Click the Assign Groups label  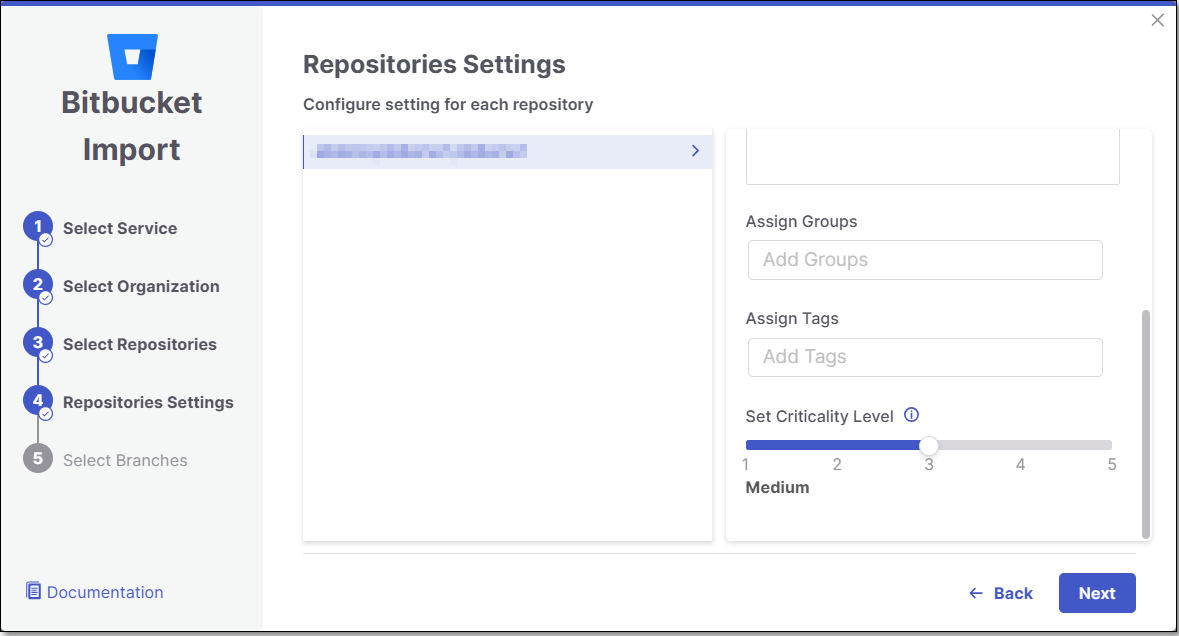point(802,222)
